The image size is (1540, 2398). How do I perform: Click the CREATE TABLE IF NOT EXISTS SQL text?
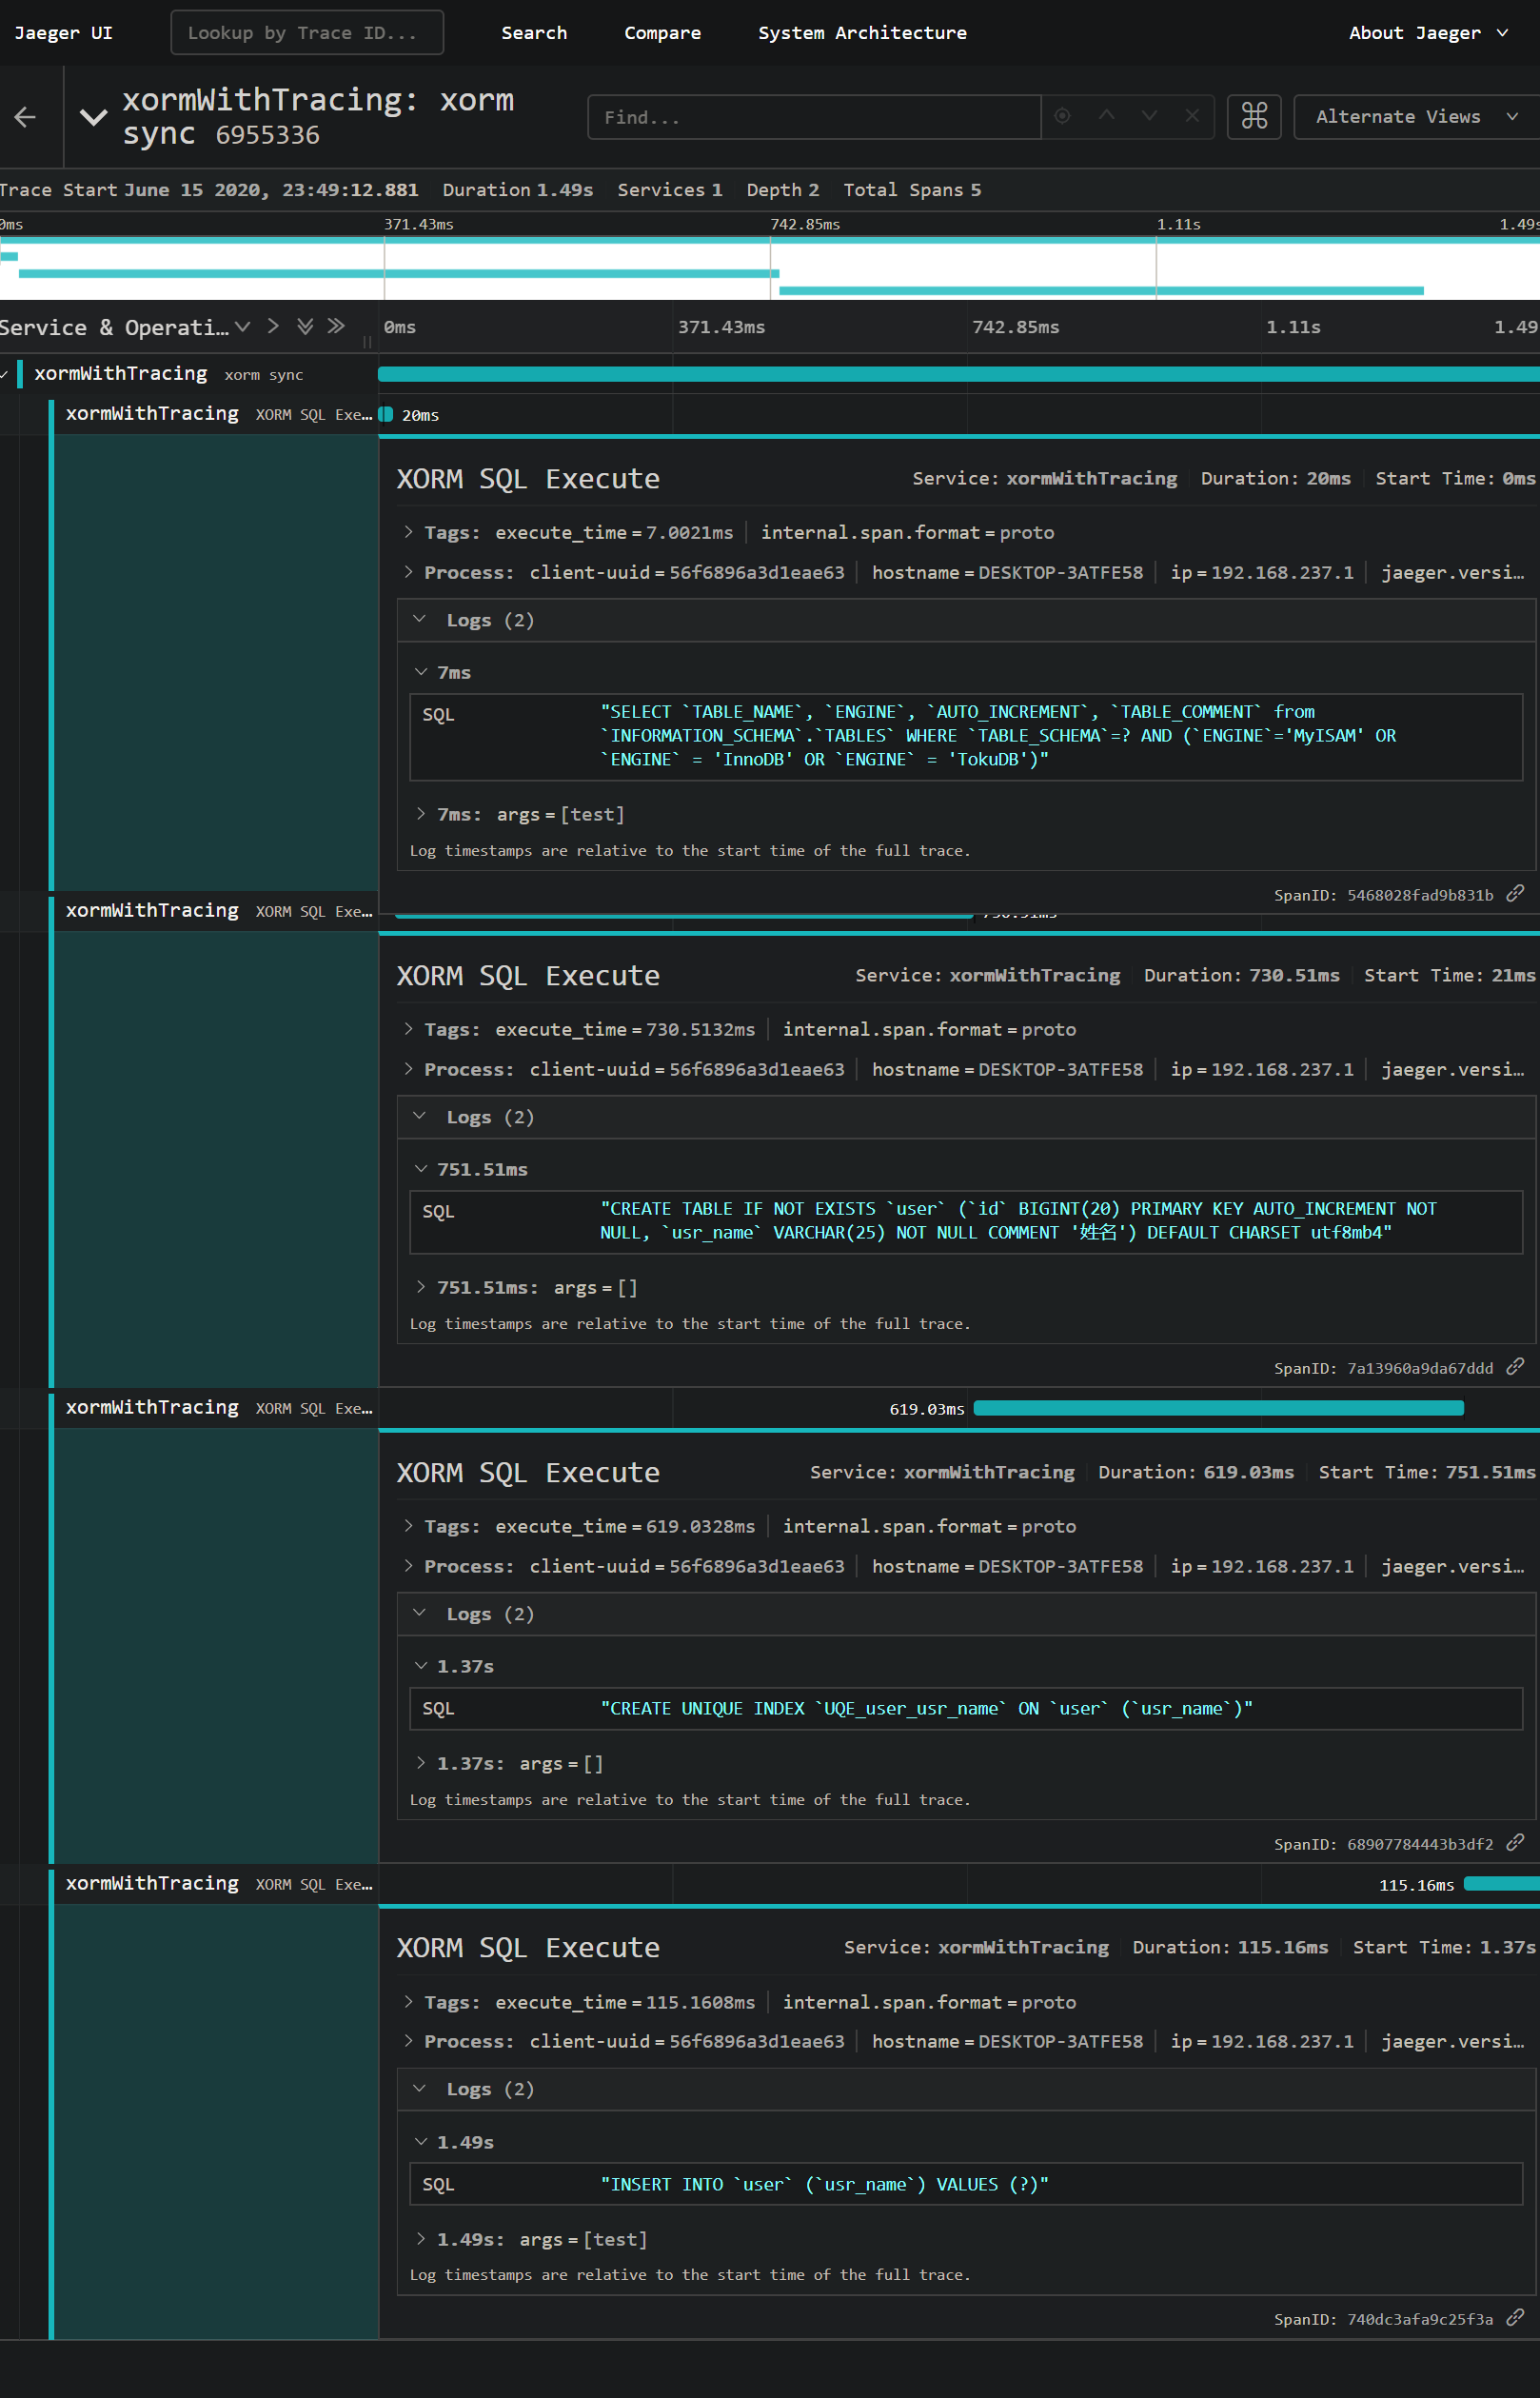[1018, 1221]
